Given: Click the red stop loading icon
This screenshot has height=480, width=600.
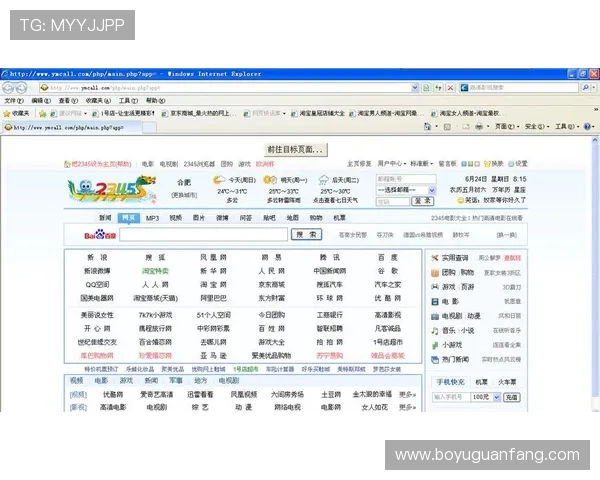Looking at the screenshot, I should 450,88.
